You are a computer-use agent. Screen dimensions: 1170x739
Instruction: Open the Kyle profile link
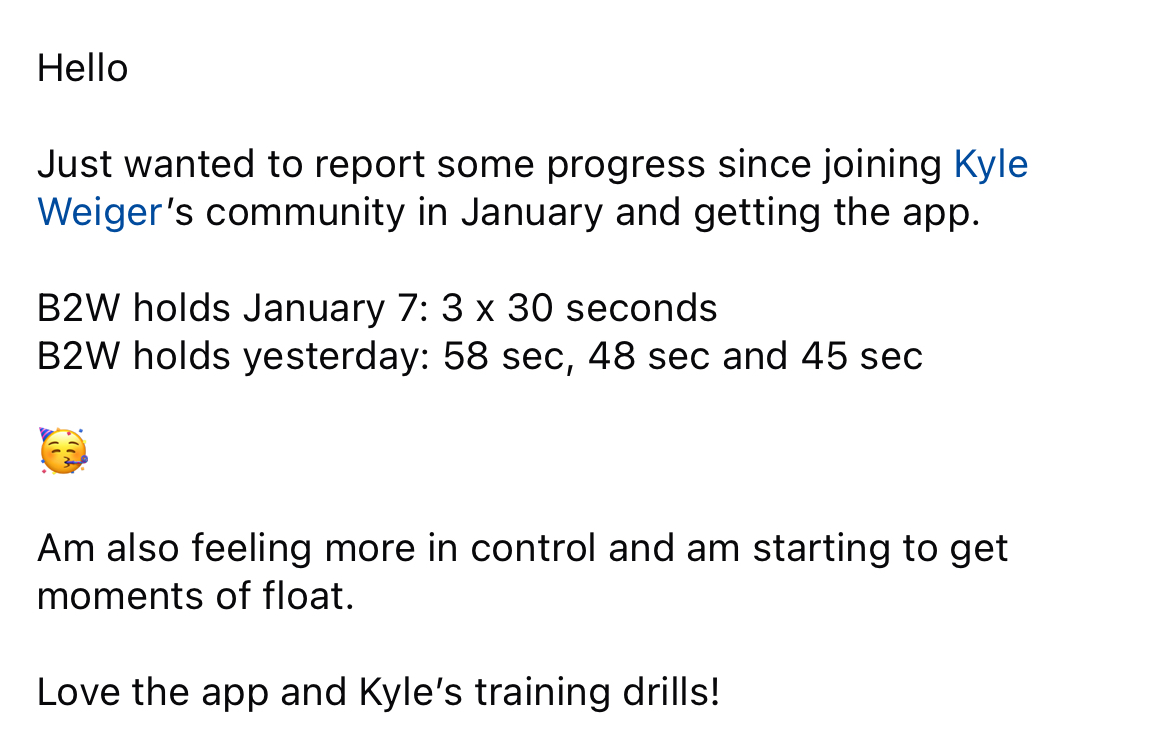pos(990,165)
